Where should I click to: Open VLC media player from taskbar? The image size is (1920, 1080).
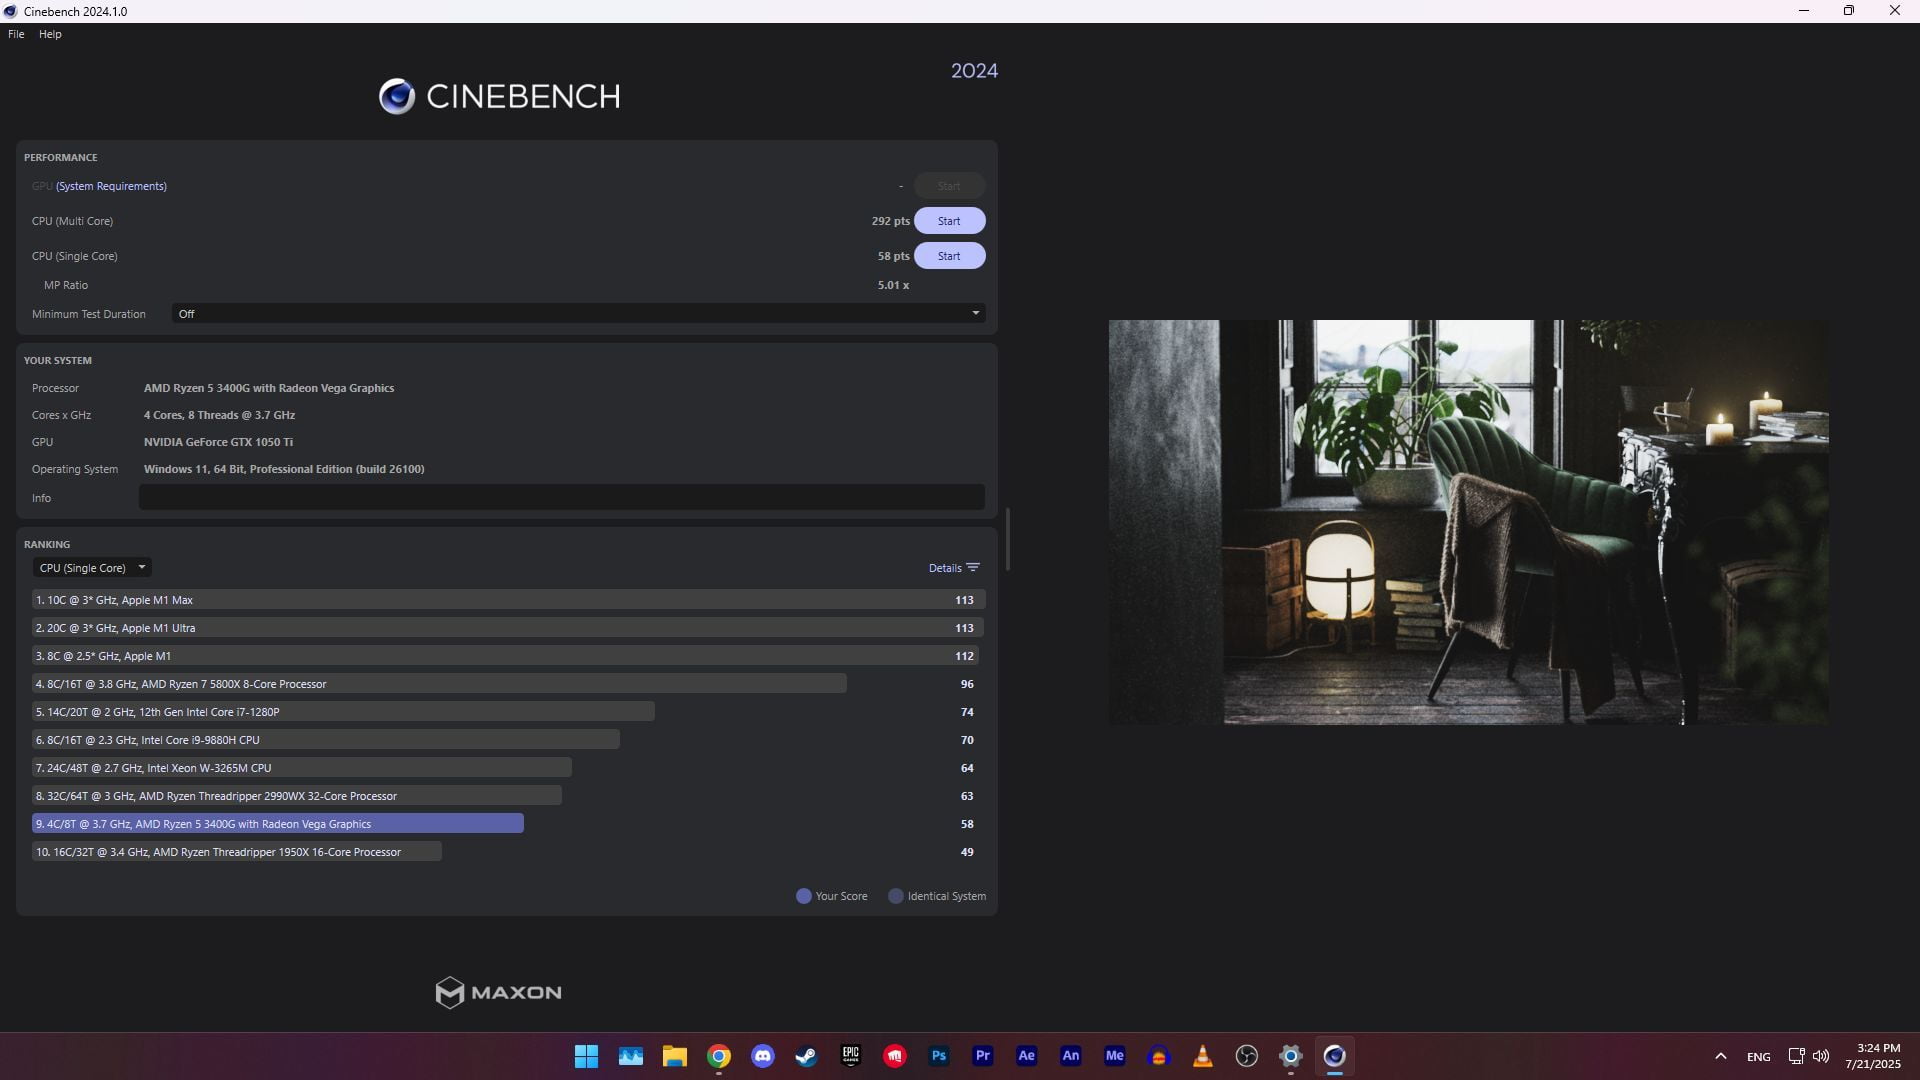[x=1203, y=1056]
